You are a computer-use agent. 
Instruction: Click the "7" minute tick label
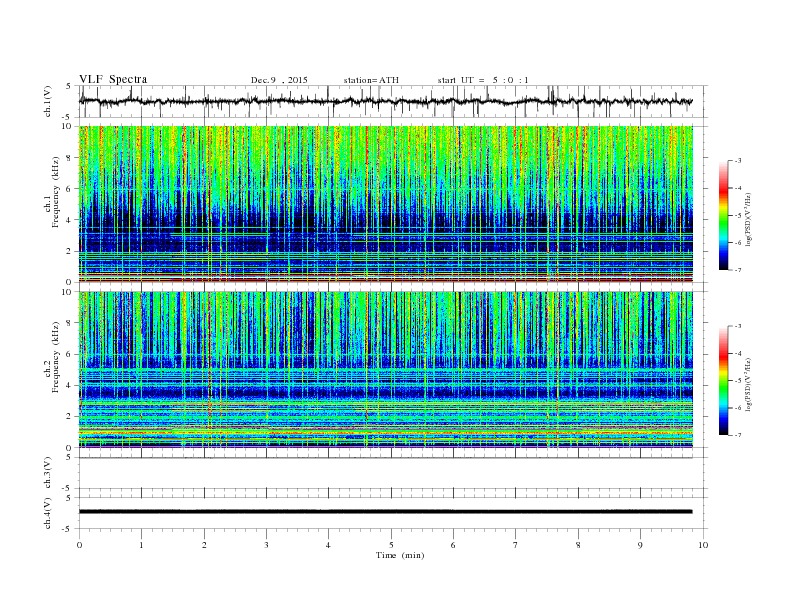(516, 545)
